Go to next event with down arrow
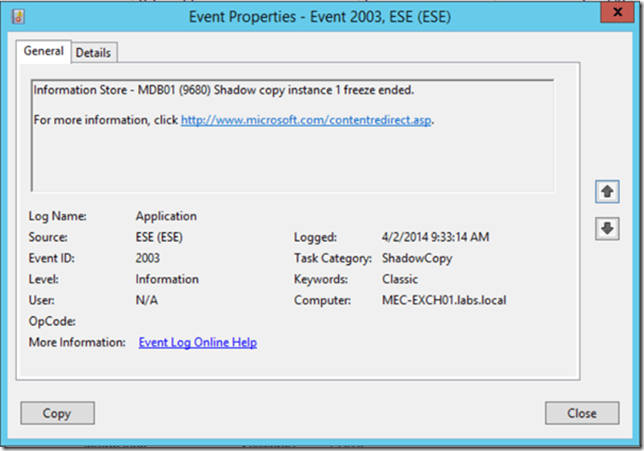644x451 pixels. 606,228
